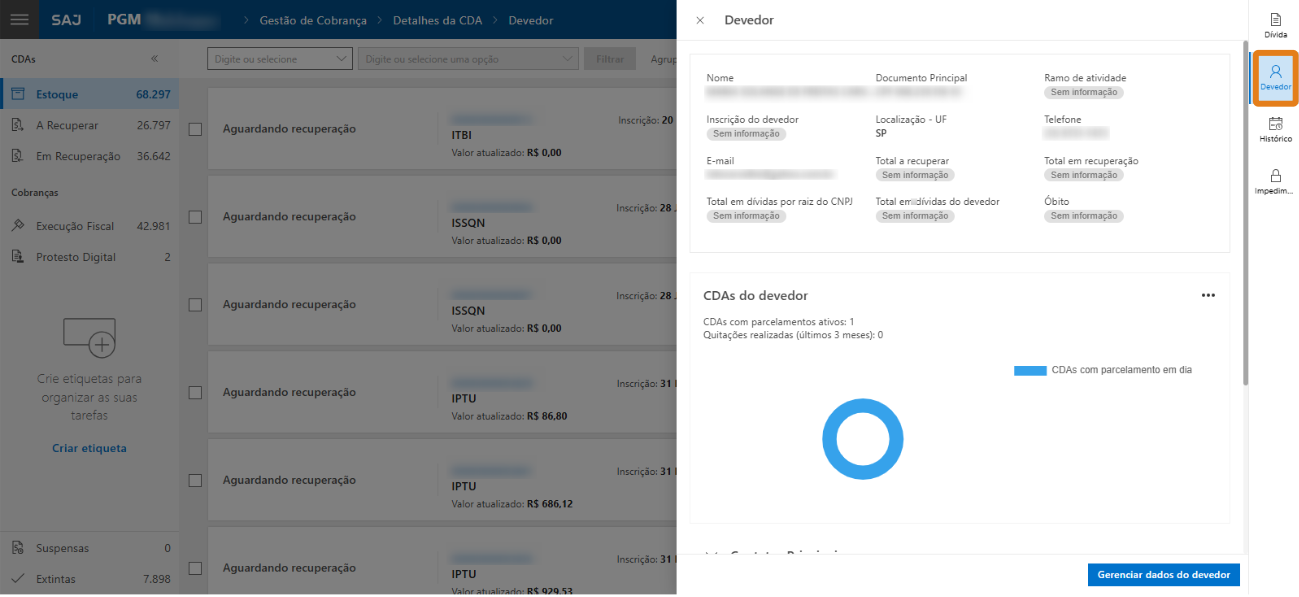Collapse the CDAs sidebar with chevrons
Screen dimensions: 1299x597
coord(154,59)
